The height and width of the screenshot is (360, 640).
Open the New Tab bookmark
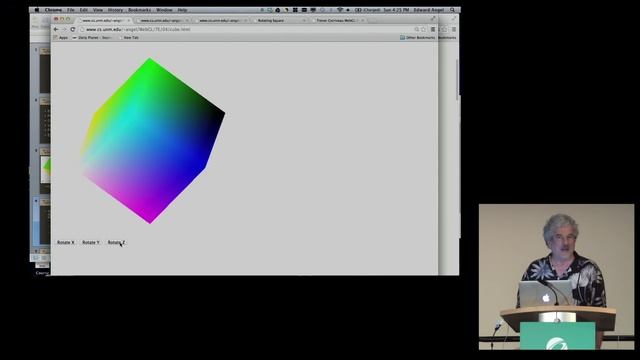point(128,38)
